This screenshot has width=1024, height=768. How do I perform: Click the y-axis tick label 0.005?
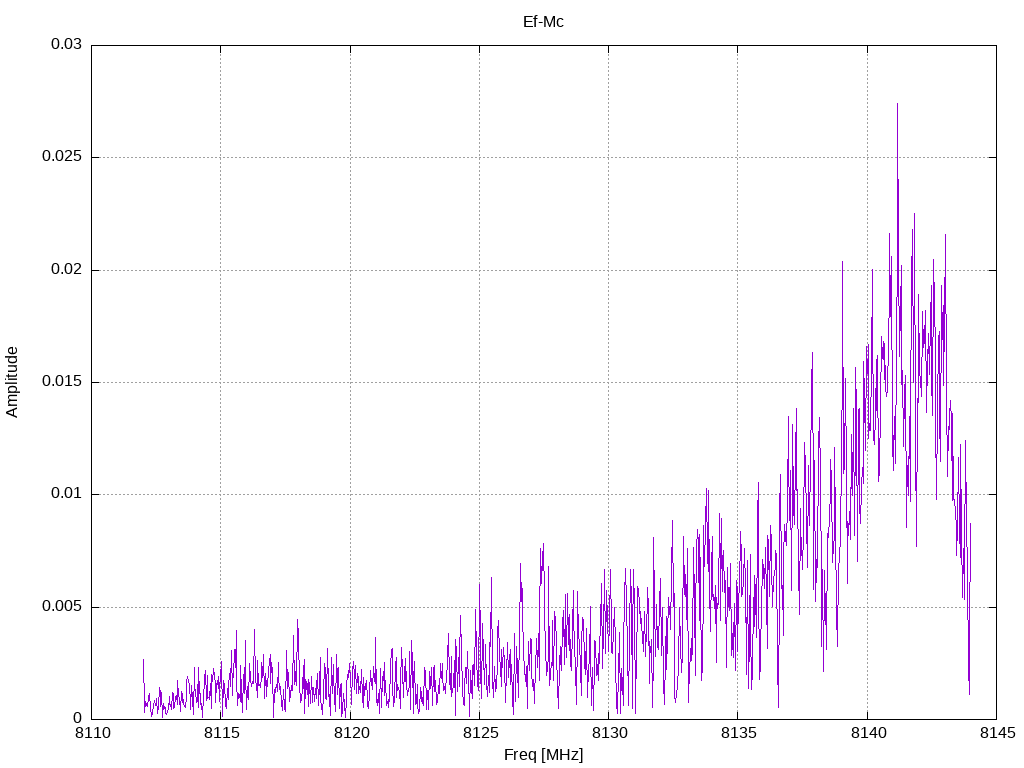pyautogui.click(x=63, y=607)
